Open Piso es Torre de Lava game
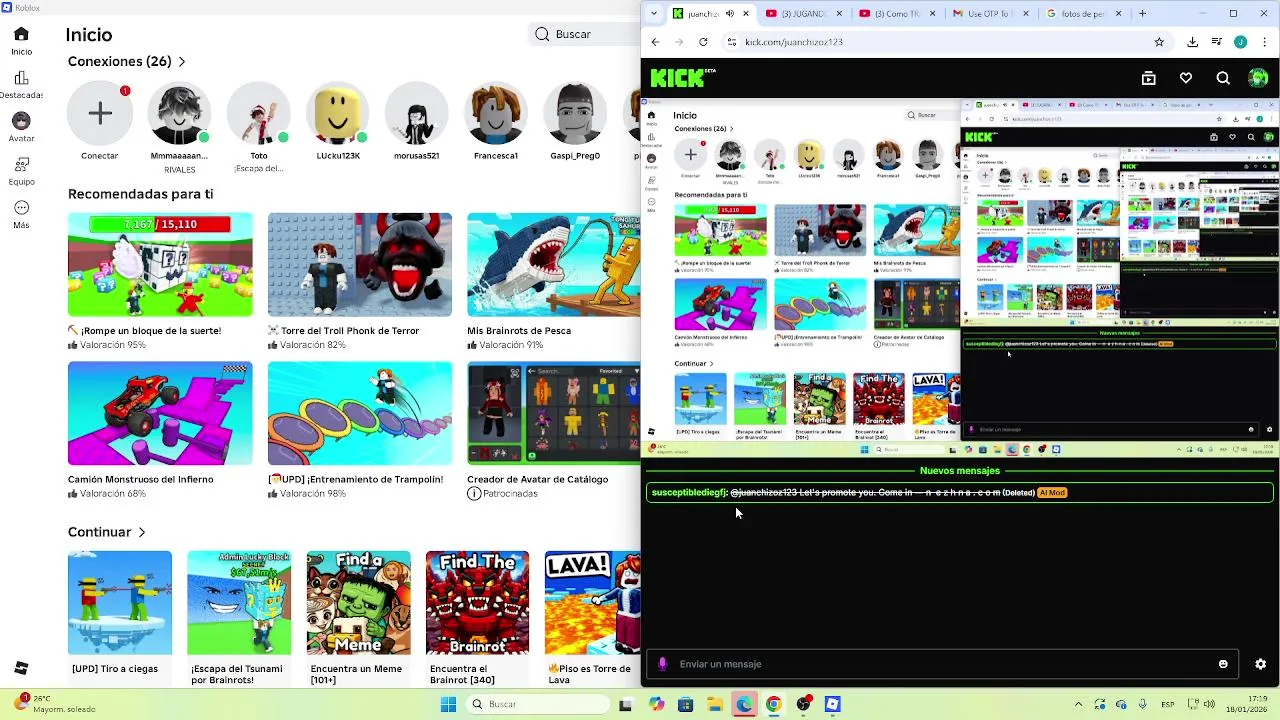This screenshot has width=1280, height=720. pos(592,603)
